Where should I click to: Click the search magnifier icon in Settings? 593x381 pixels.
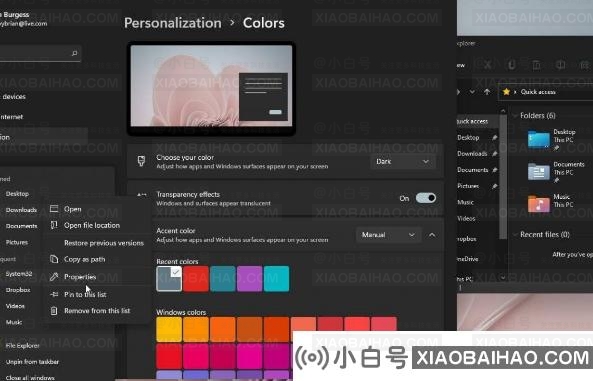[75, 53]
